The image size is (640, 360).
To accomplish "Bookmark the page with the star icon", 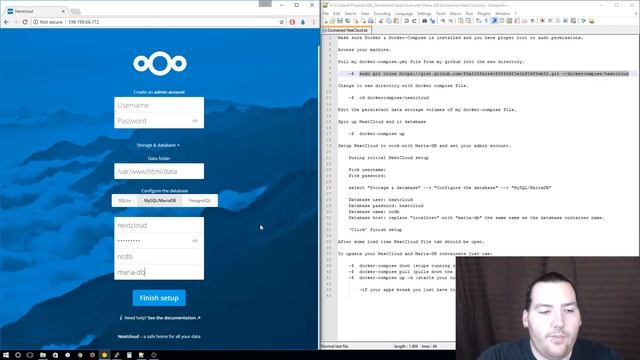I will pyautogui.click(x=281, y=22).
